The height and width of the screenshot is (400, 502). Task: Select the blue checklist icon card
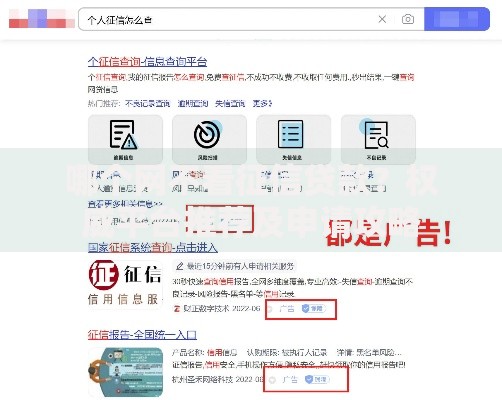[293, 139]
